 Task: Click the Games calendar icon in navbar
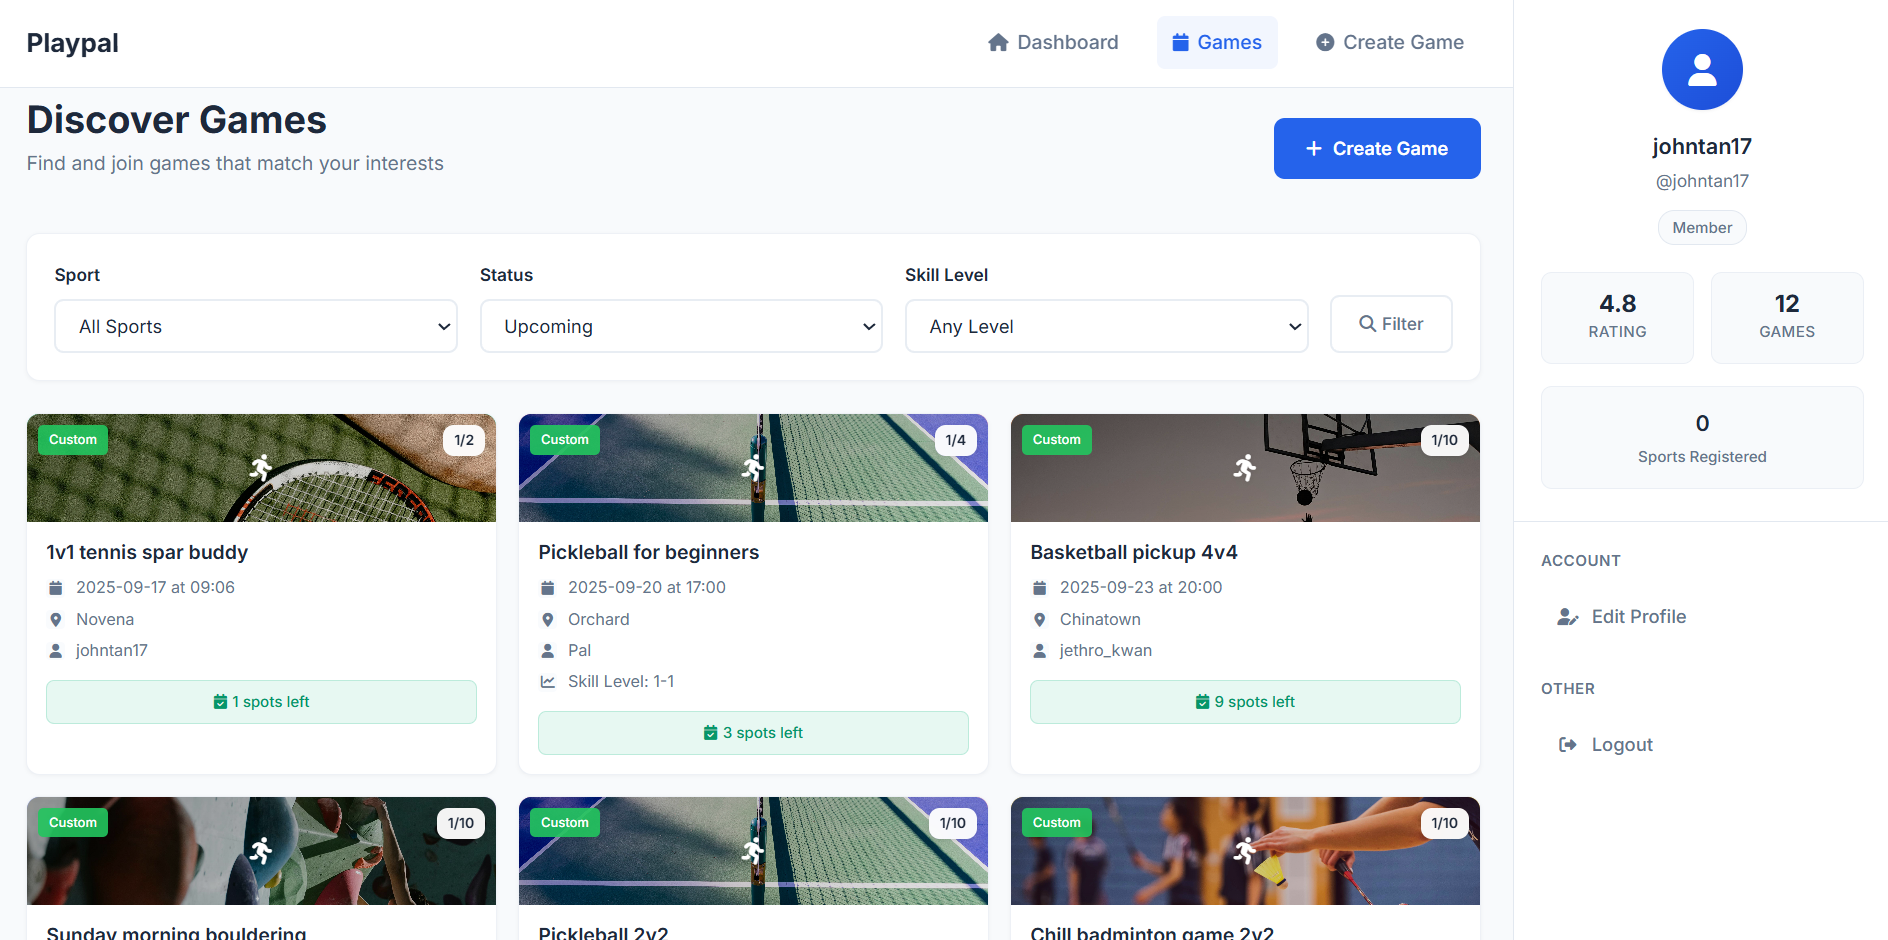coord(1180,42)
